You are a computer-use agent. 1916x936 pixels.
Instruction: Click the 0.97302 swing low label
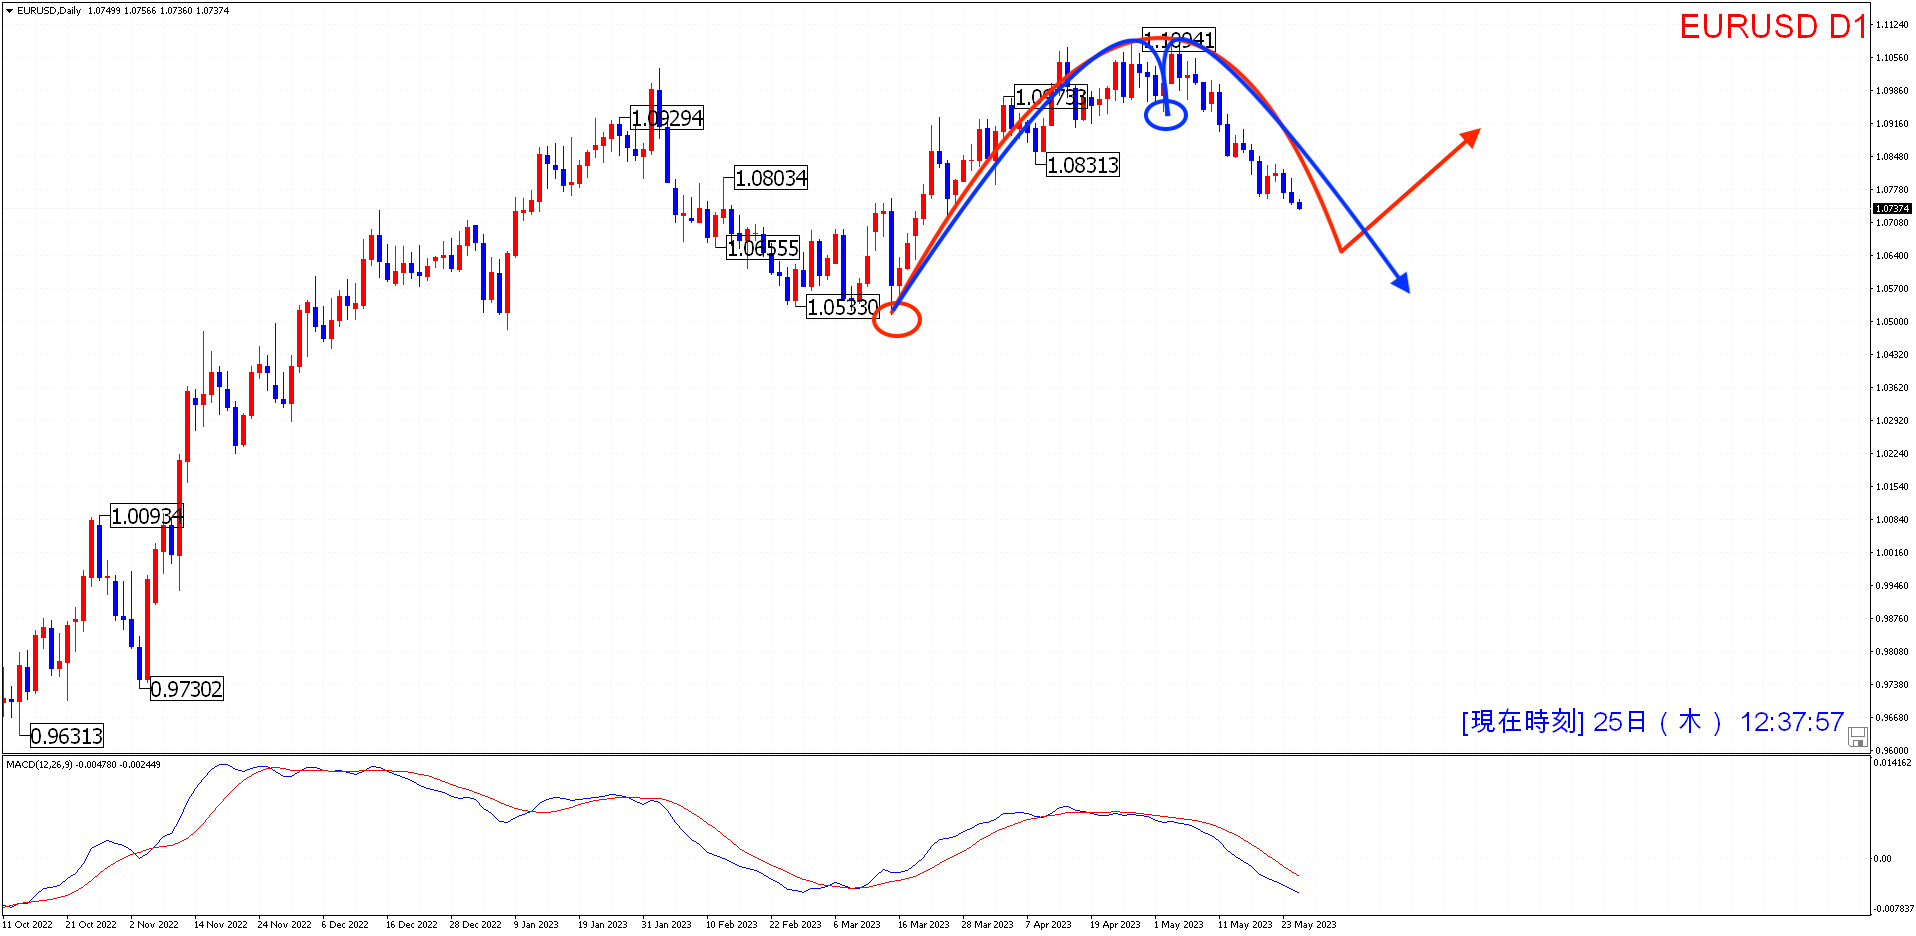point(186,689)
